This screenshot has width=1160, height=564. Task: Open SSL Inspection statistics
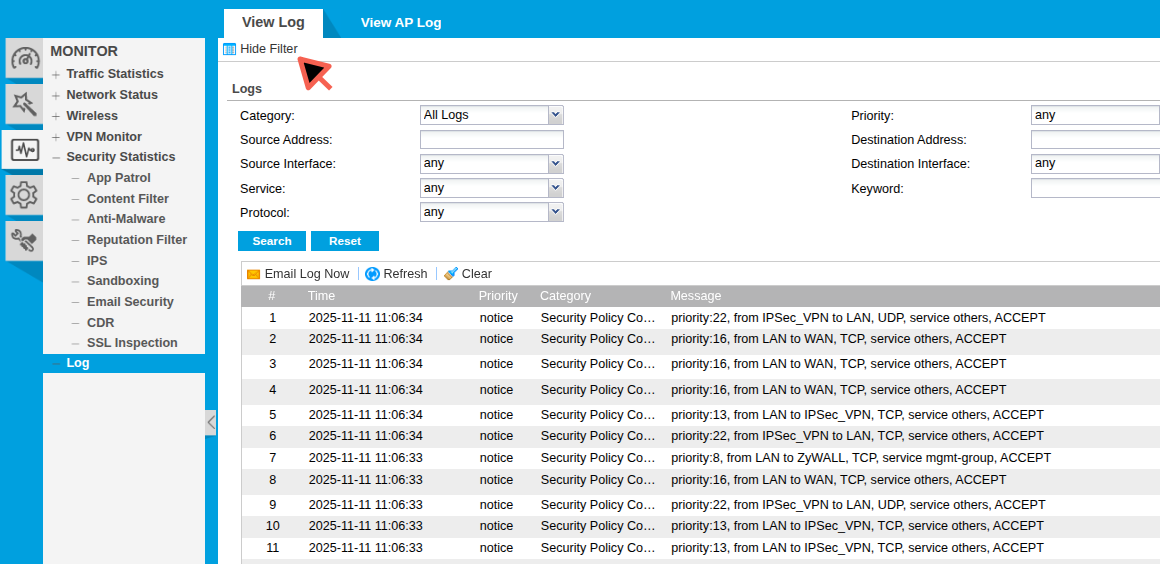tap(132, 343)
